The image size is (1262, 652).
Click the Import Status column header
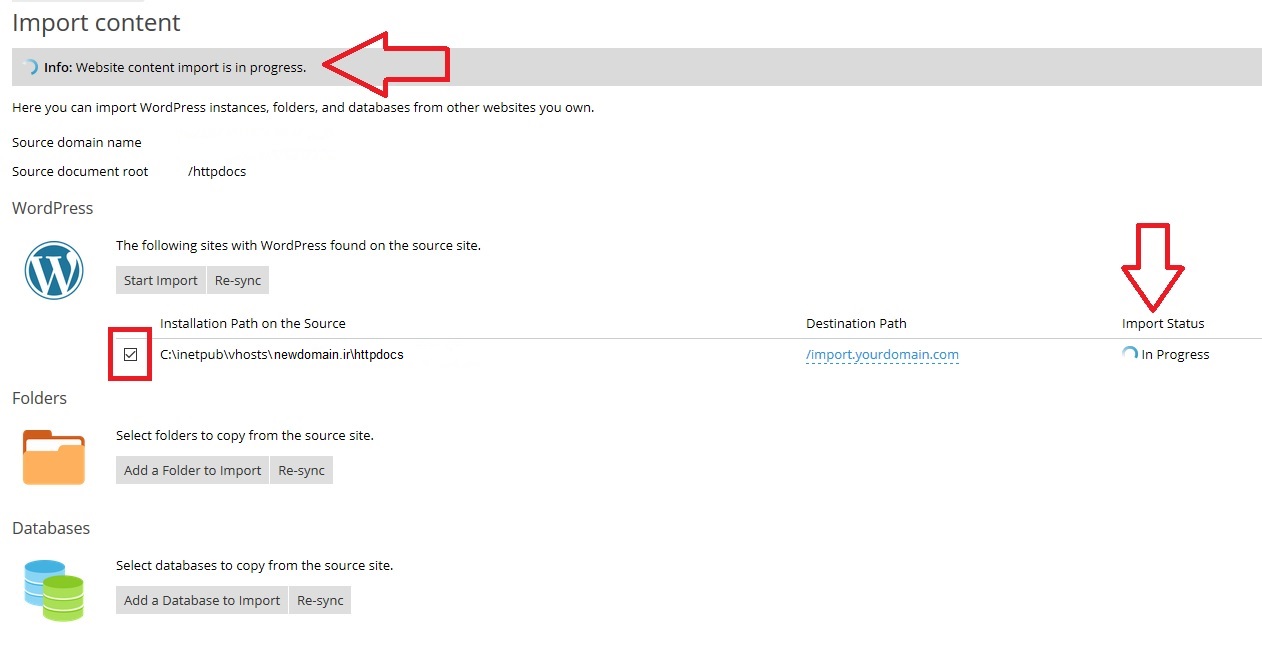(1163, 323)
